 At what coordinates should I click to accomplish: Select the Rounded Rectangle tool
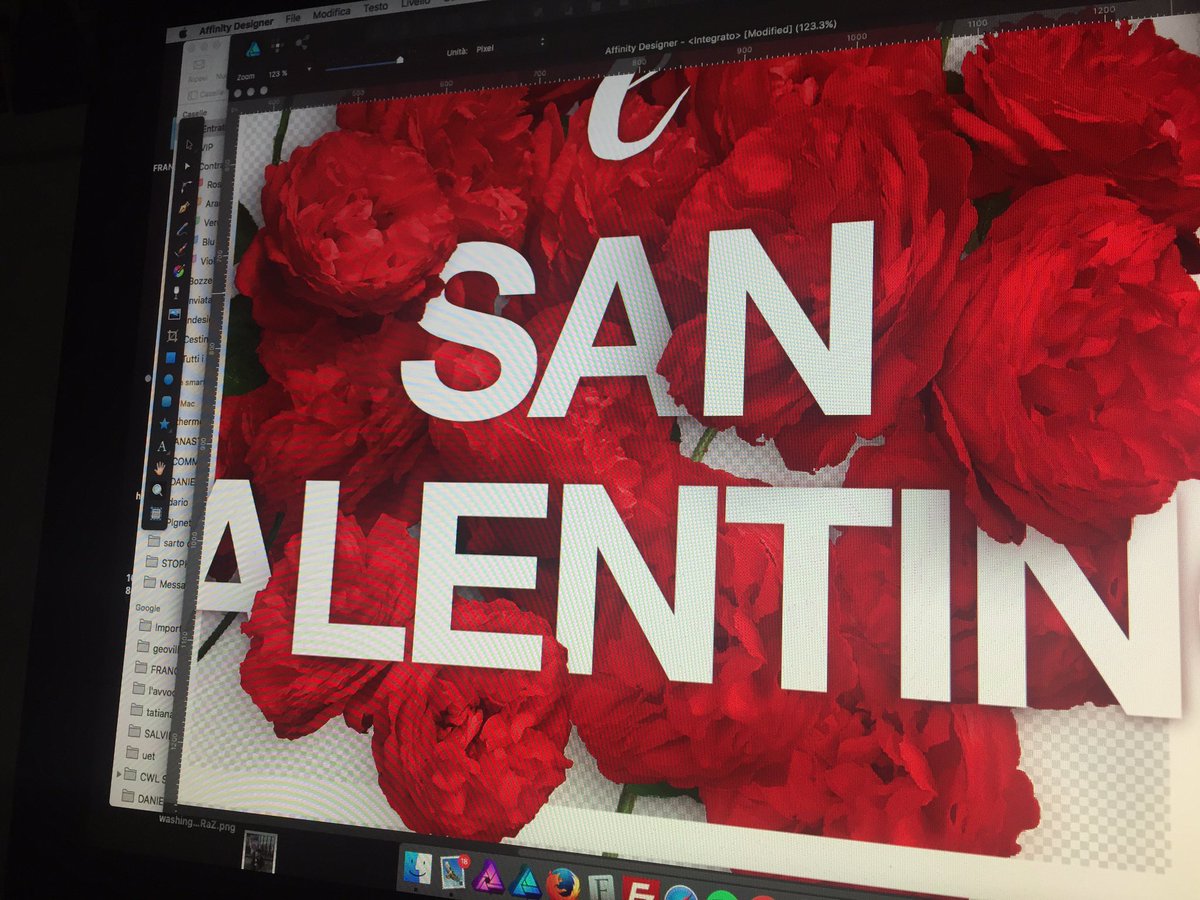coord(167,401)
